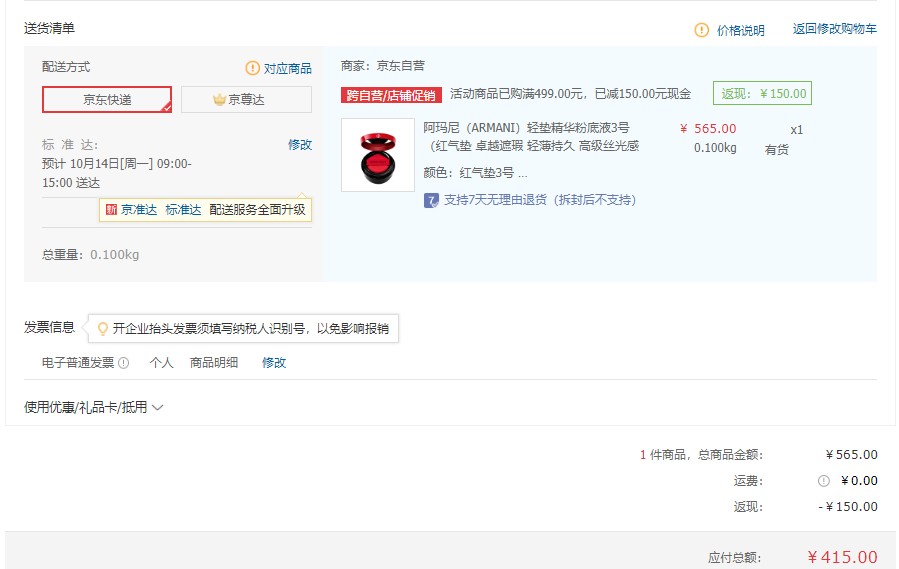Click the product price ¥565.00
Viewport: 899px width, 569px height.
pyautogui.click(x=708, y=129)
